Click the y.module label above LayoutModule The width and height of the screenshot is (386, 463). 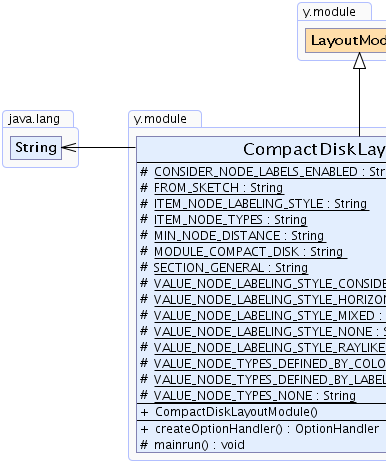(x=329, y=12)
